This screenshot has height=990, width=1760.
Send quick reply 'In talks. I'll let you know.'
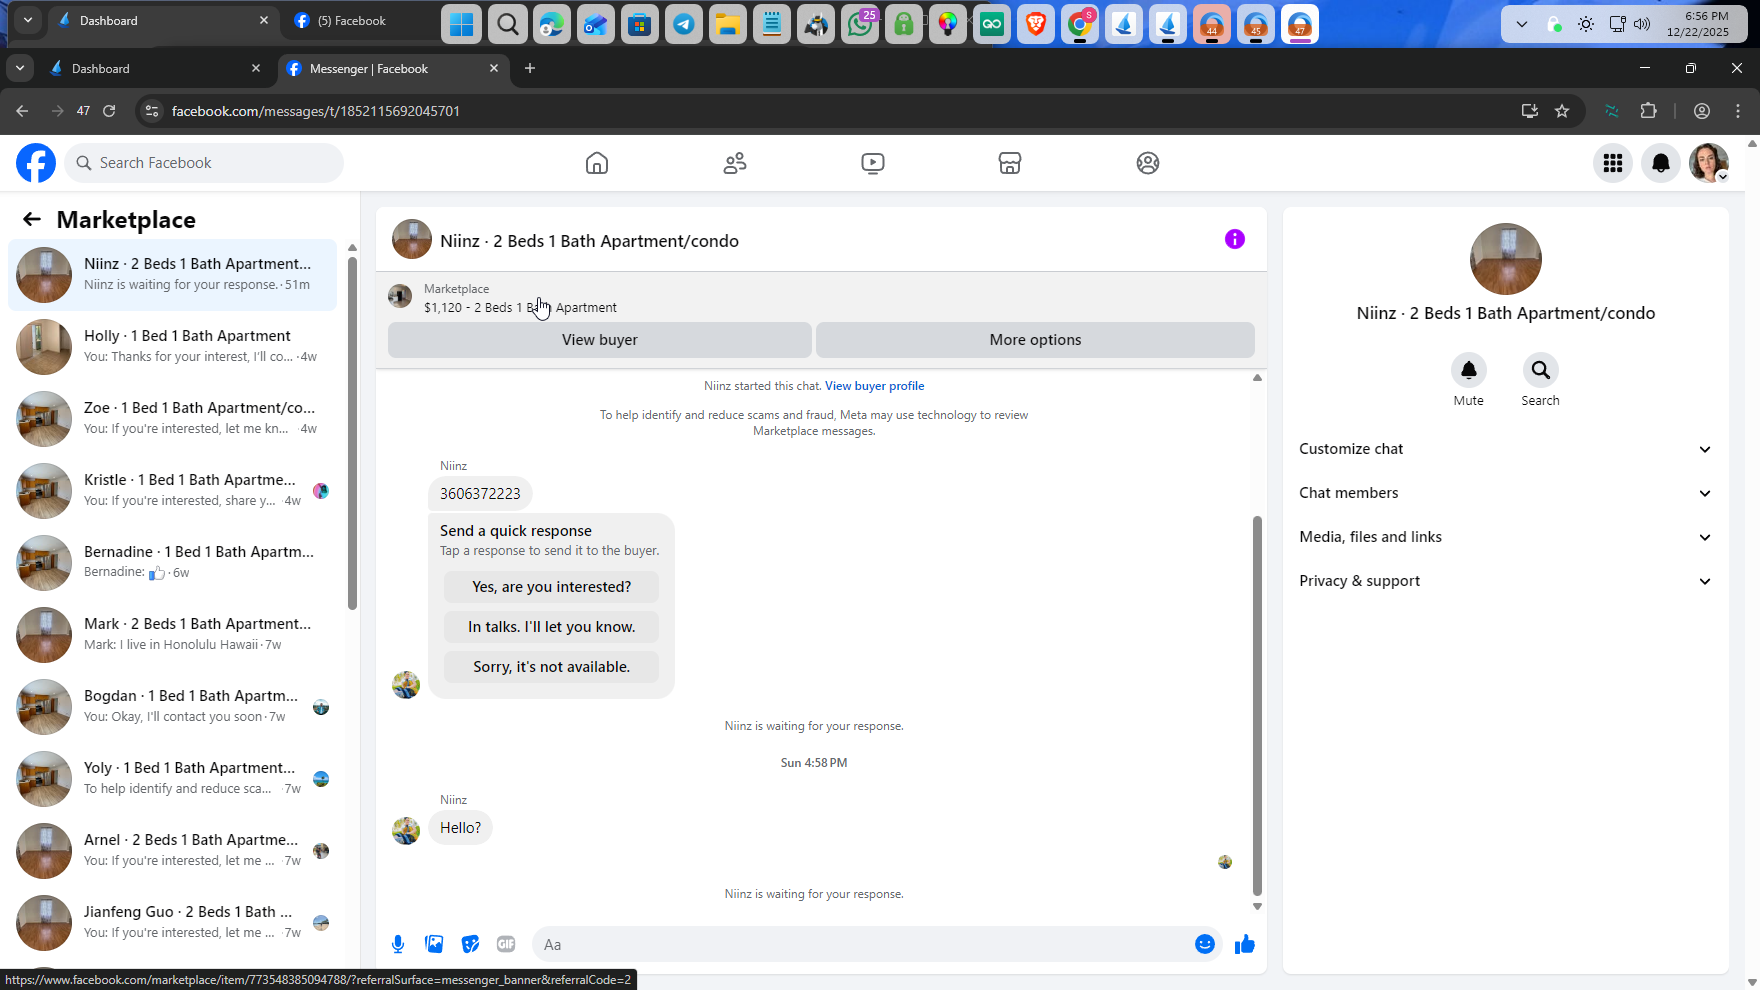(x=551, y=627)
